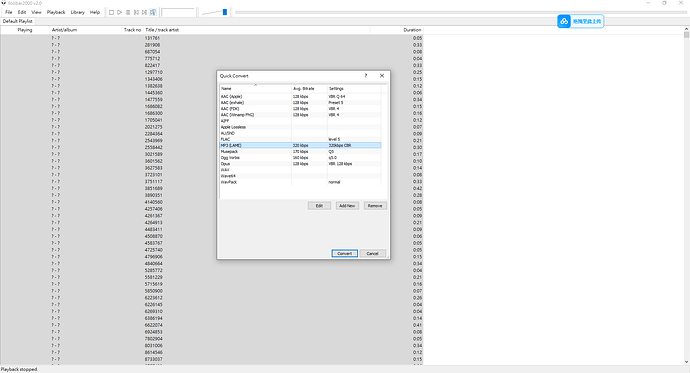Screen dimensions: 690x373
Task: Click the Add New preset button
Action: click(347, 206)
